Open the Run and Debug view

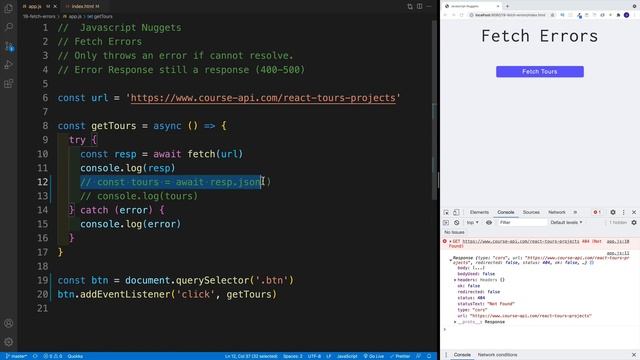point(9,64)
